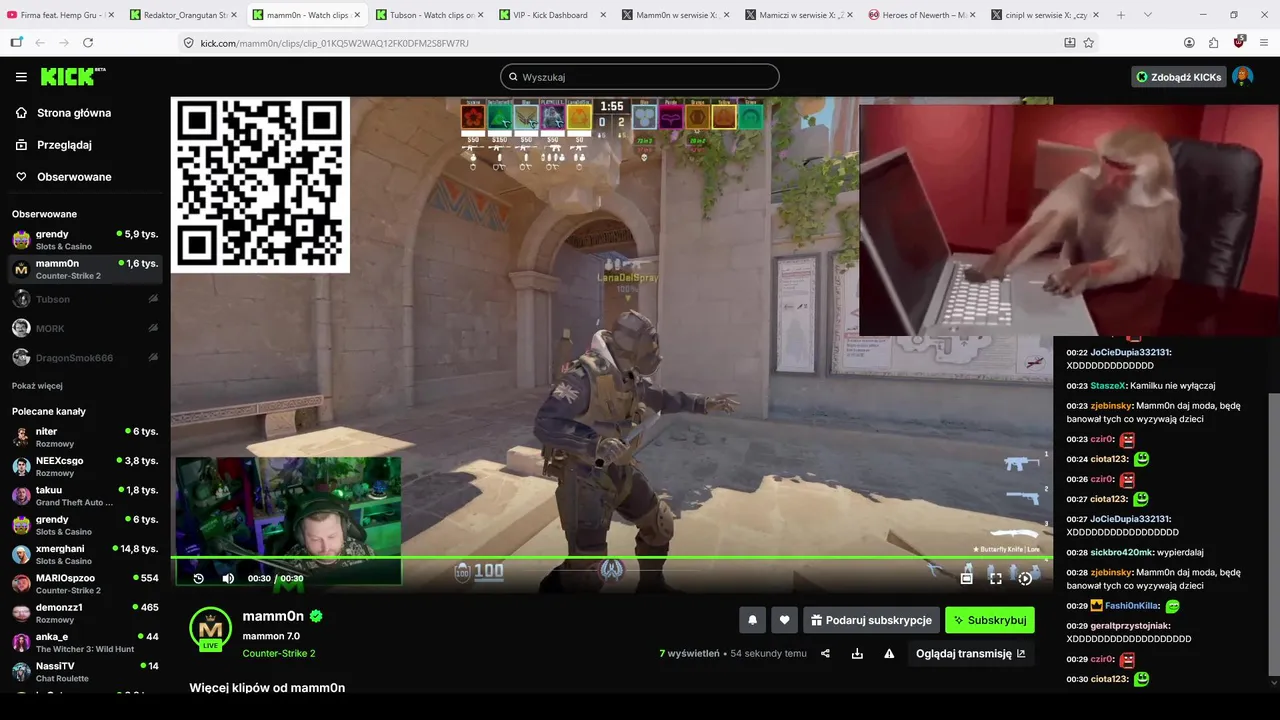Screen dimensions: 1280x720
Task: Click Oglądaj transmisję link
Action: [x=970, y=654]
